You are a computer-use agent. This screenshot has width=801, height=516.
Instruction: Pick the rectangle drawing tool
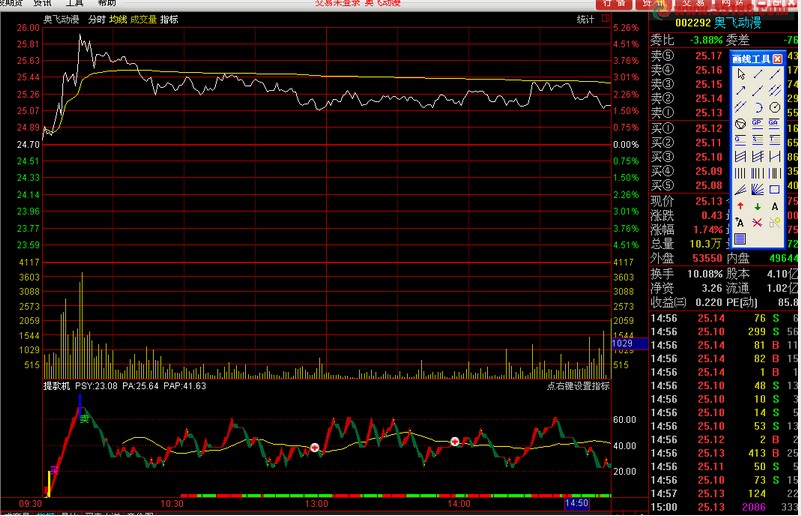(774, 189)
